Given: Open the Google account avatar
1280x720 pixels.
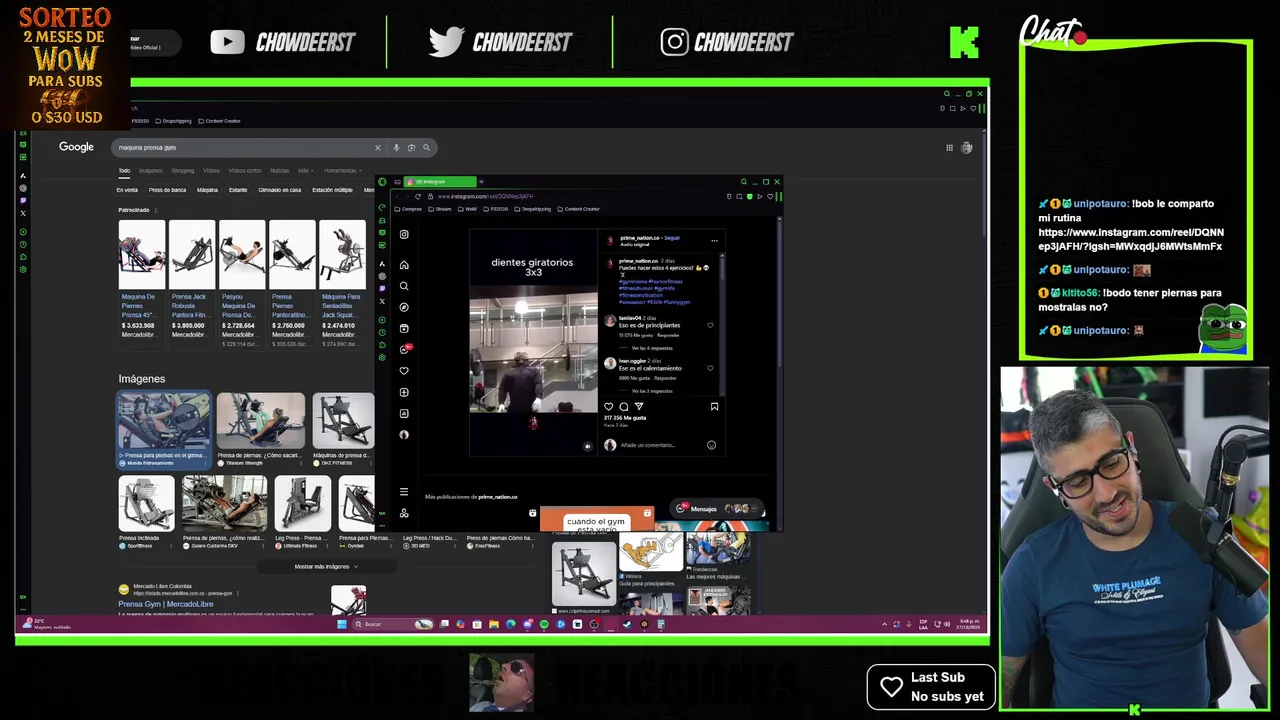Looking at the screenshot, I should [x=967, y=148].
